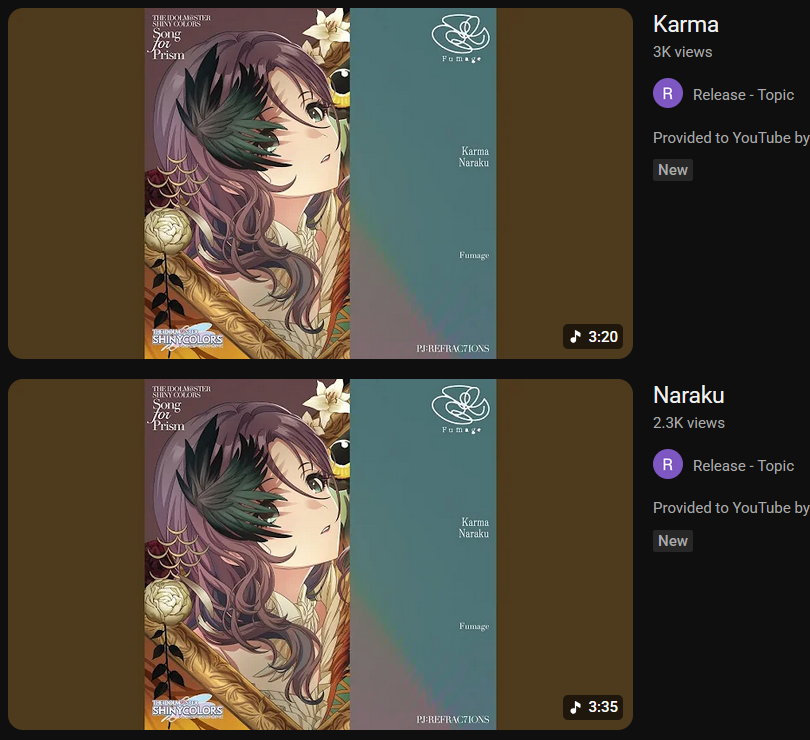Click the music note icon on Karma's duration badge
This screenshot has width=810, height=740.
575,336
